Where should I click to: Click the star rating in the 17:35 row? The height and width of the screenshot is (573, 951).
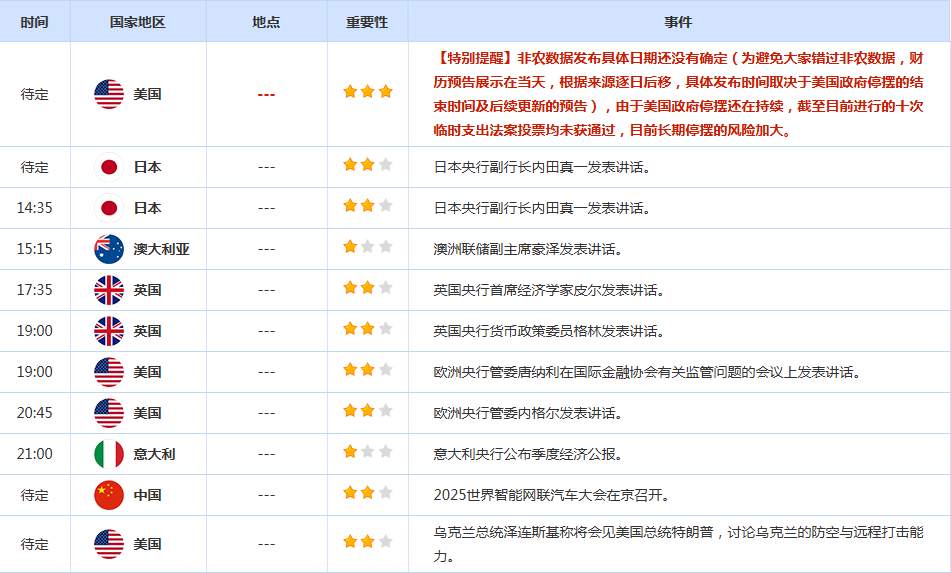[368, 287]
